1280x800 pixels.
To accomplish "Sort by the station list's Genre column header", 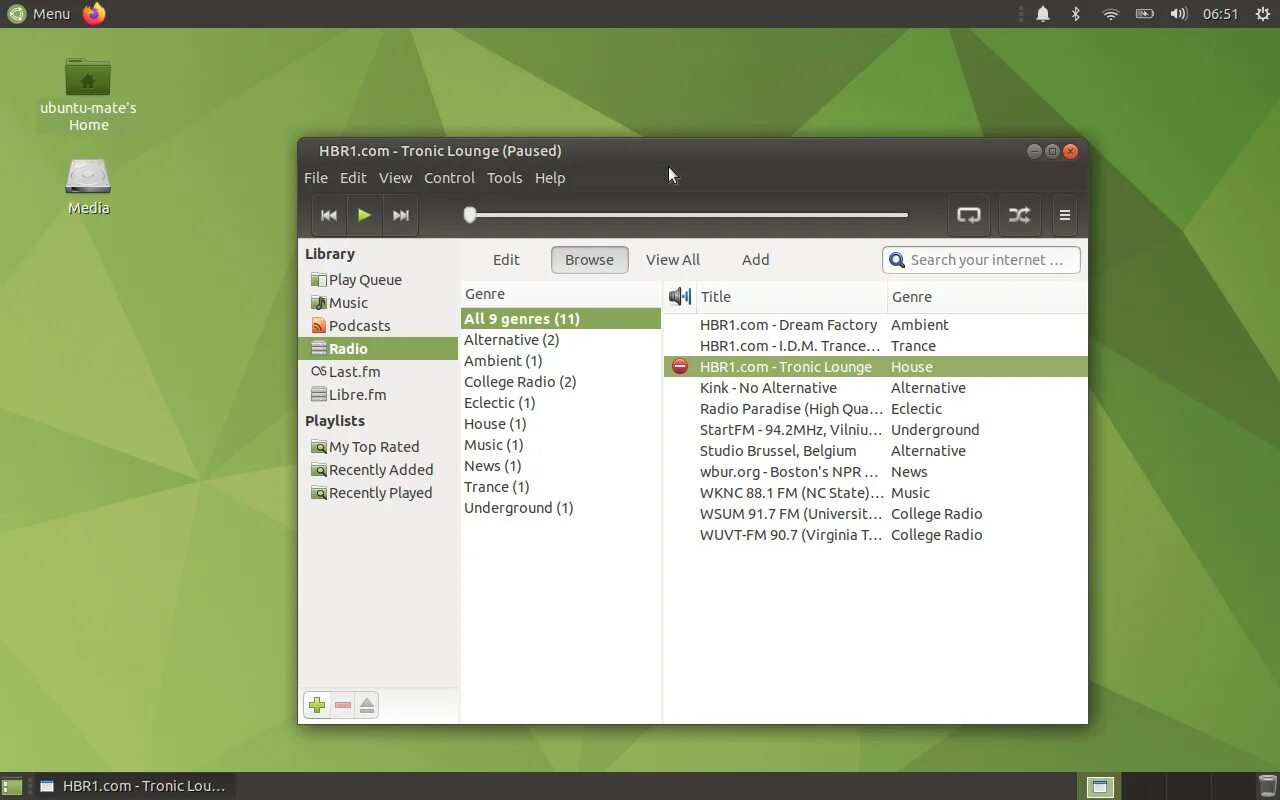I will click(x=987, y=296).
